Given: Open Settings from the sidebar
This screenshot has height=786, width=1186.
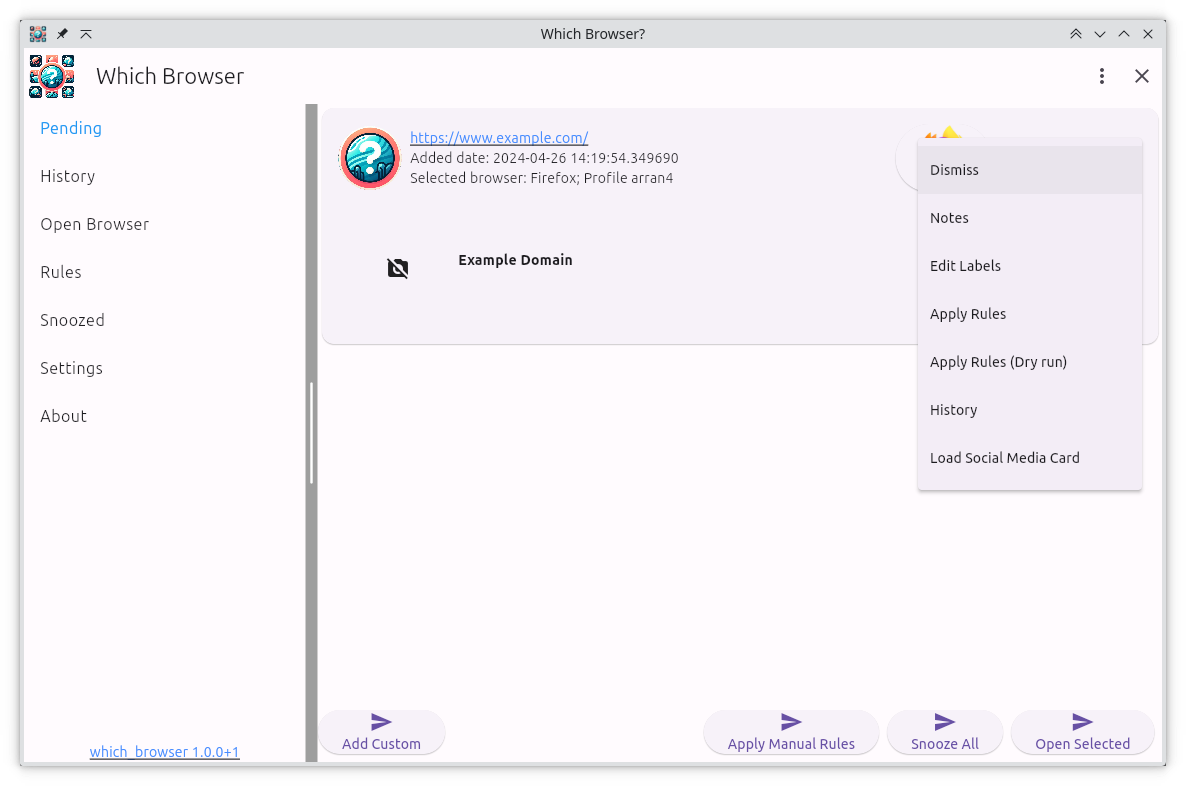Looking at the screenshot, I should pos(72,368).
